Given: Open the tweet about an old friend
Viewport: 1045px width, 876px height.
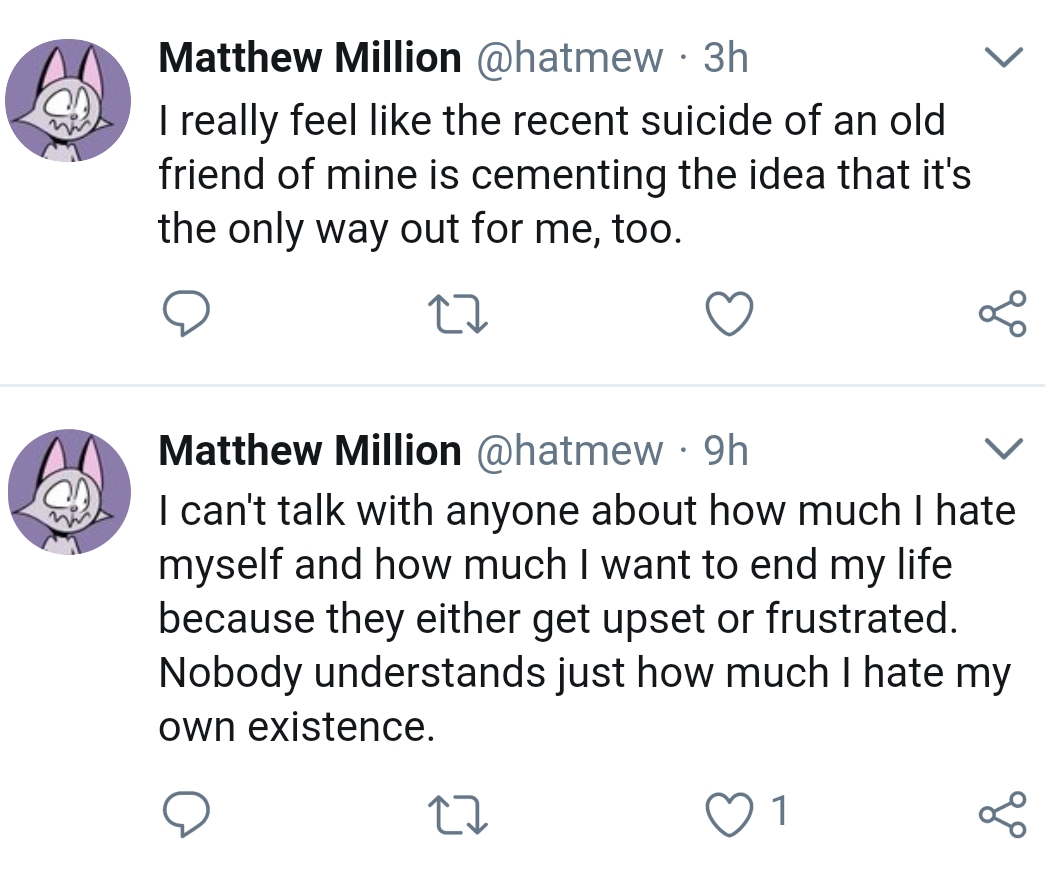Looking at the screenshot, I should point(560,176).
